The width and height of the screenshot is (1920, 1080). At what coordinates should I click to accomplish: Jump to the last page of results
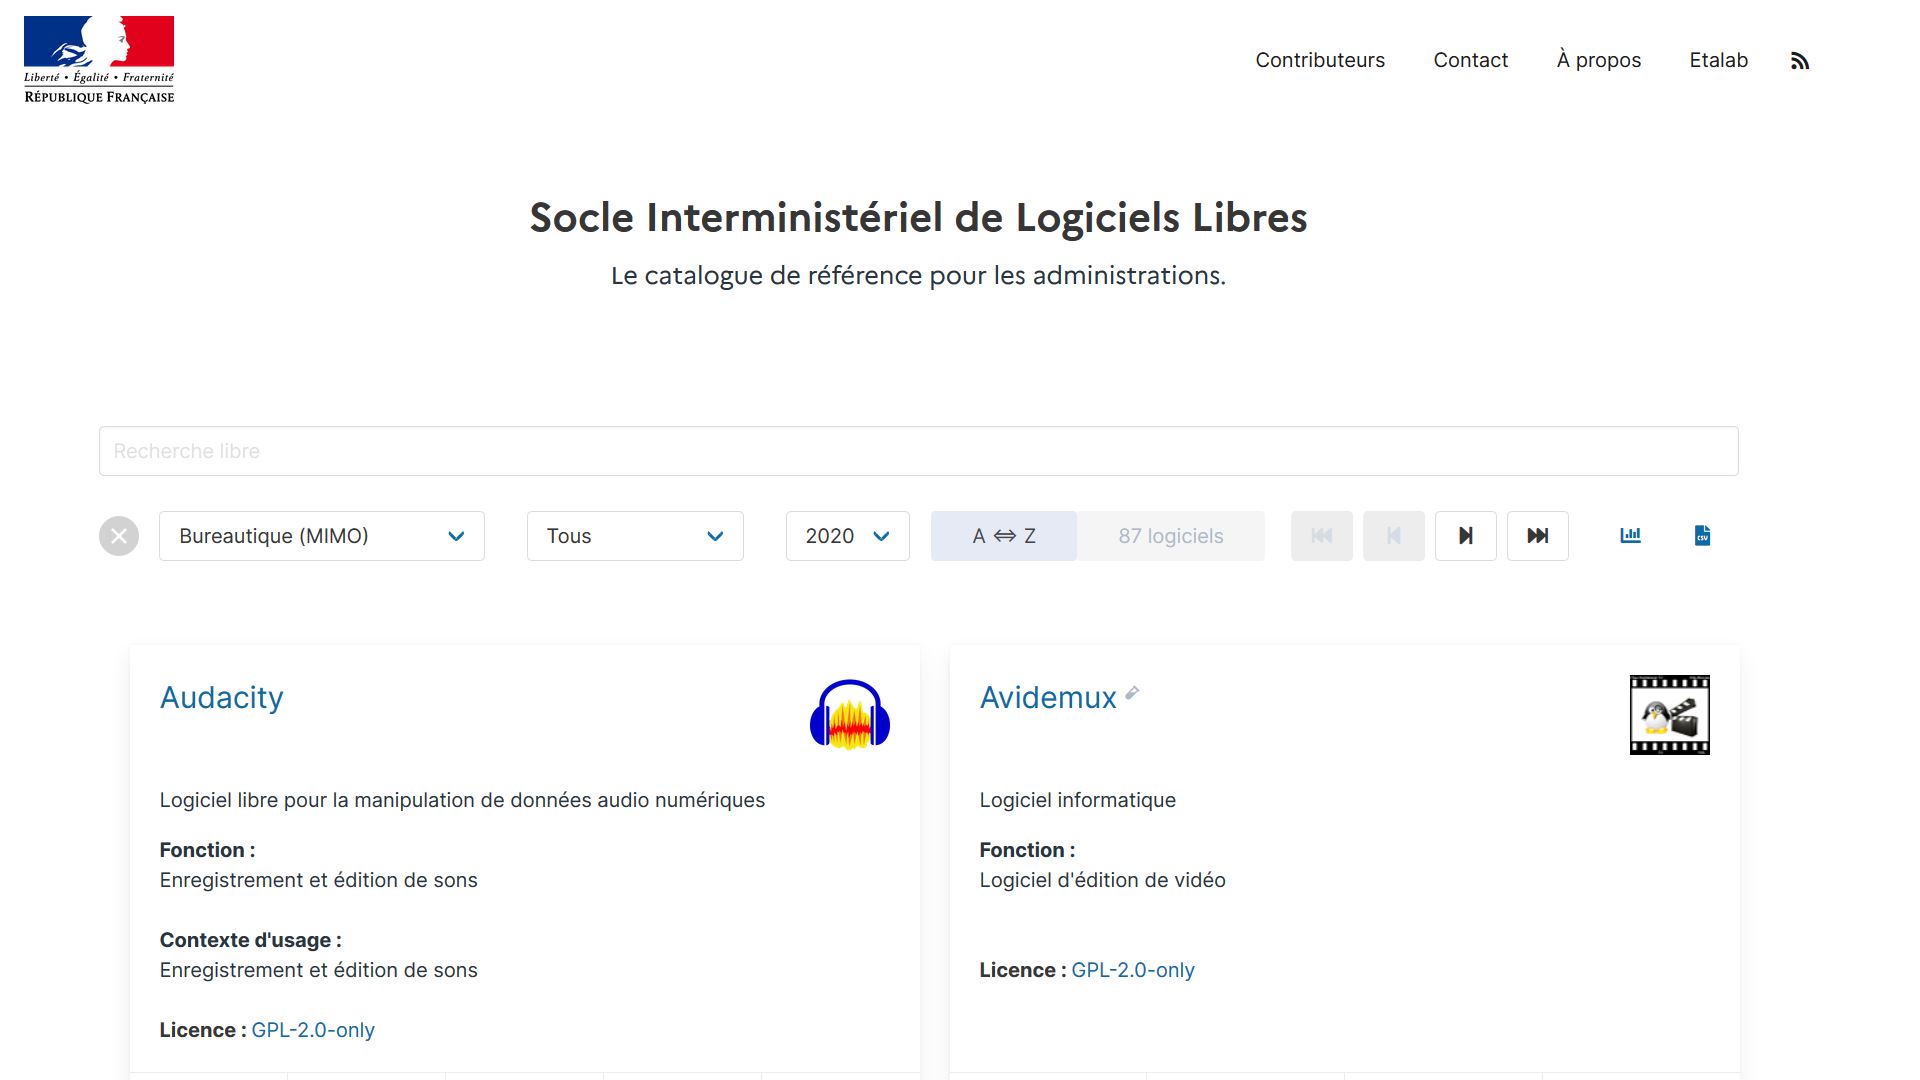pos(1538,536)
